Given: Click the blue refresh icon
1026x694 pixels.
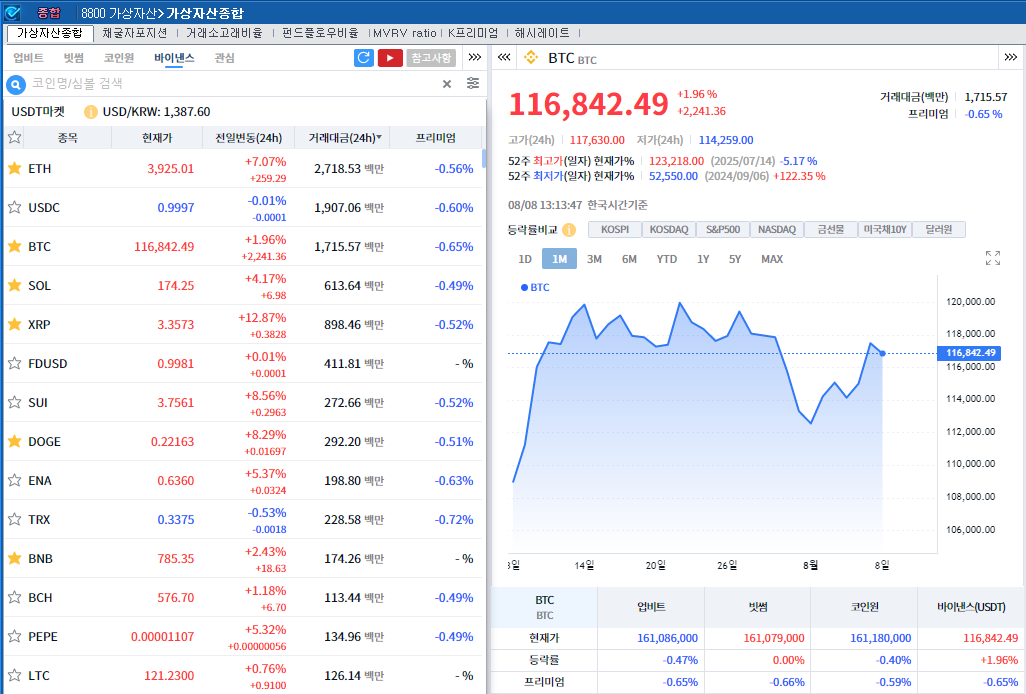Looking at the screenshot, I should tap(364, 58).
